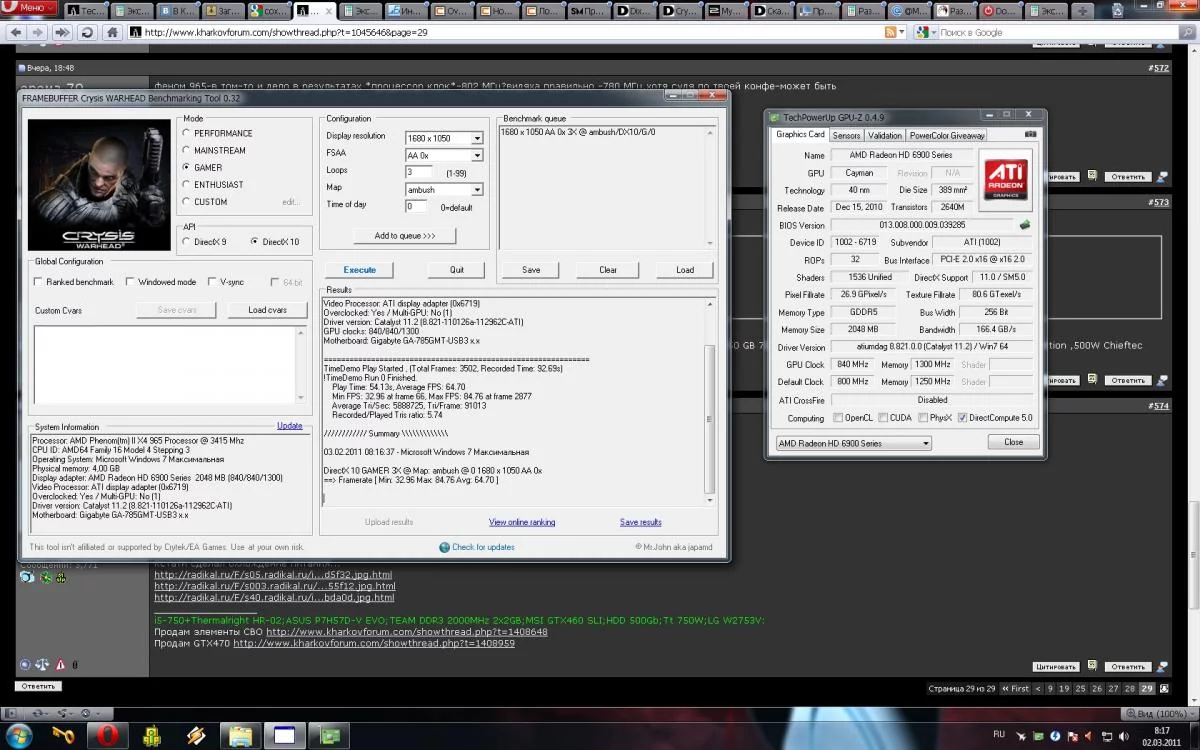The image size is (1200, 750).
Task: Enable the V-sync checkbox
Action: pos(212,282)
